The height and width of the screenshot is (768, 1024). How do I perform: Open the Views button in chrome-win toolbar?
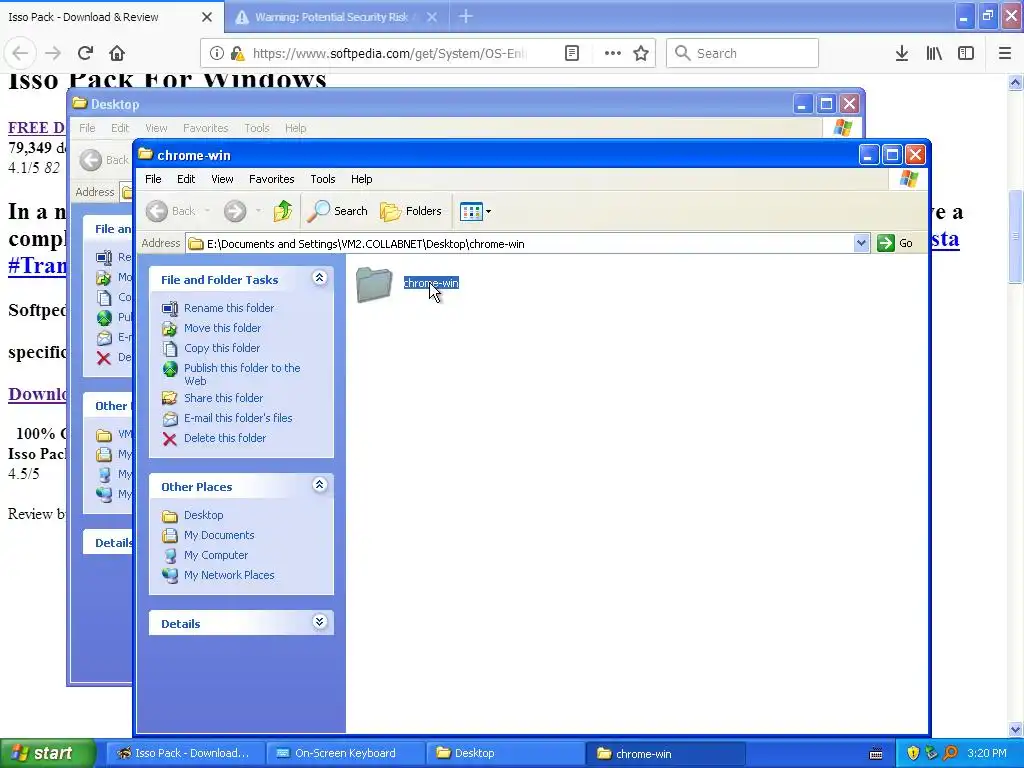pos(475,211)
